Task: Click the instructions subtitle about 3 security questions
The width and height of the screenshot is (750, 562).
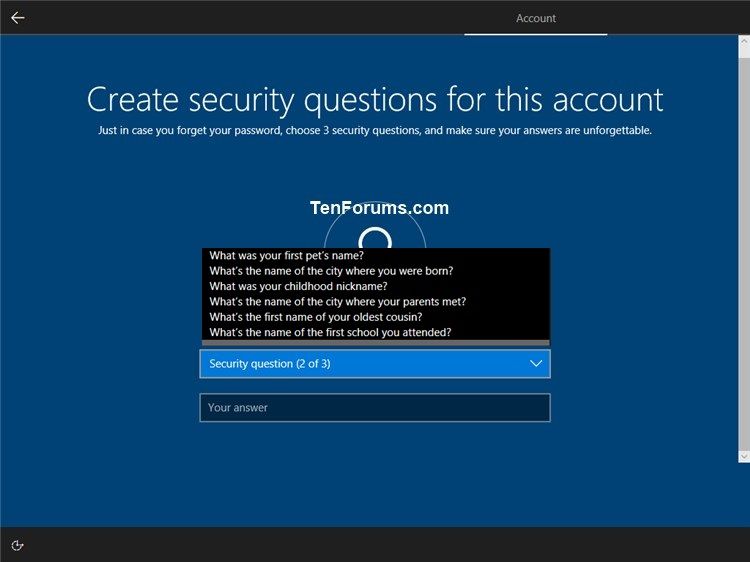Action: (375, 130)
